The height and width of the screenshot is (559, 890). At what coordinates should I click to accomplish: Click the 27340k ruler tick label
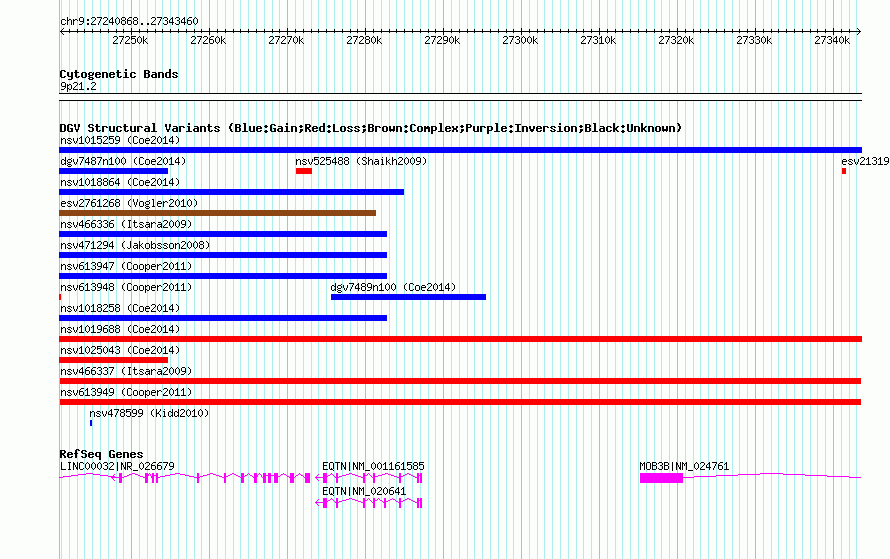pyautogui.click(x=832, y=40)
